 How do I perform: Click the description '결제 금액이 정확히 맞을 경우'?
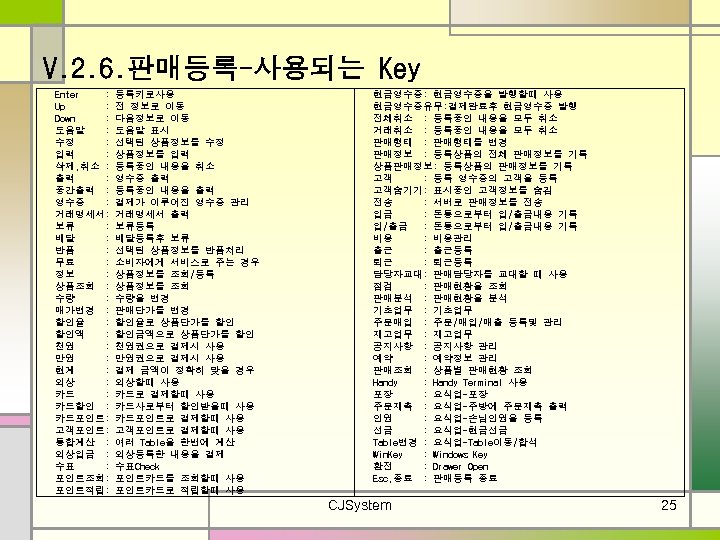tap(184, 370)
